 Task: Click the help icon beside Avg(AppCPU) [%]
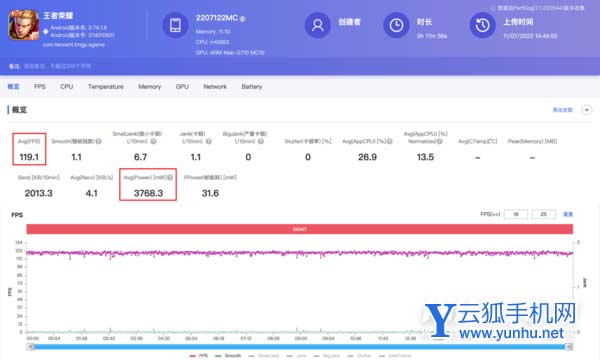[390, 141]
